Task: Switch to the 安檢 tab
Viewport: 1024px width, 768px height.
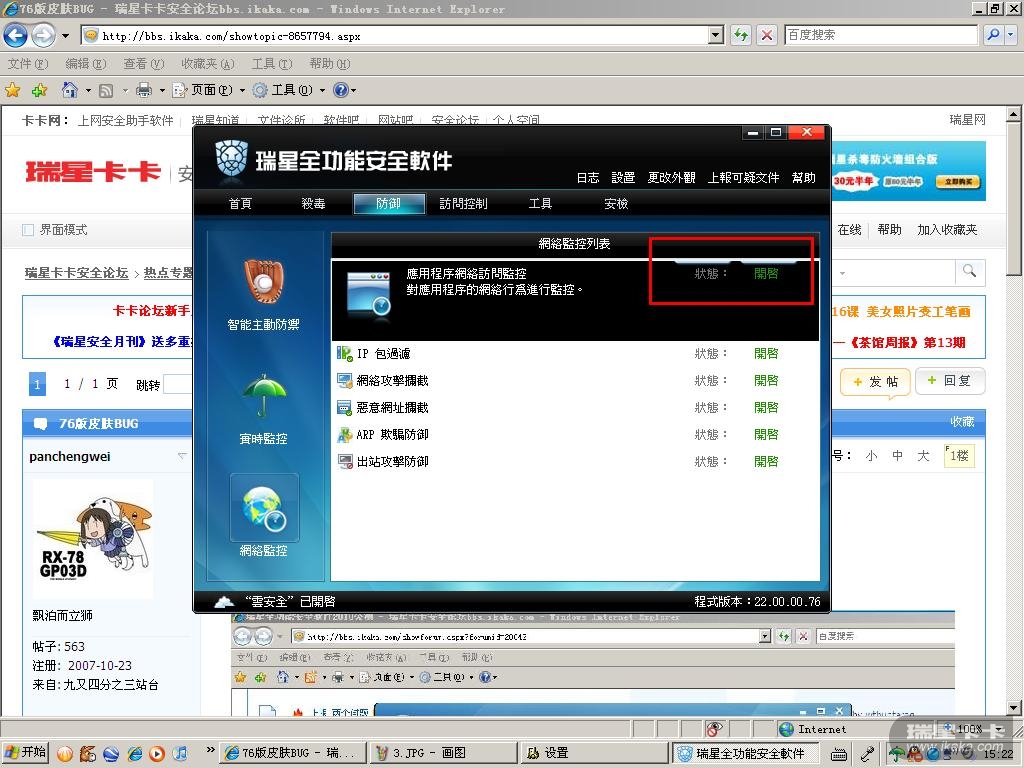Action: [x=616, y=204]
